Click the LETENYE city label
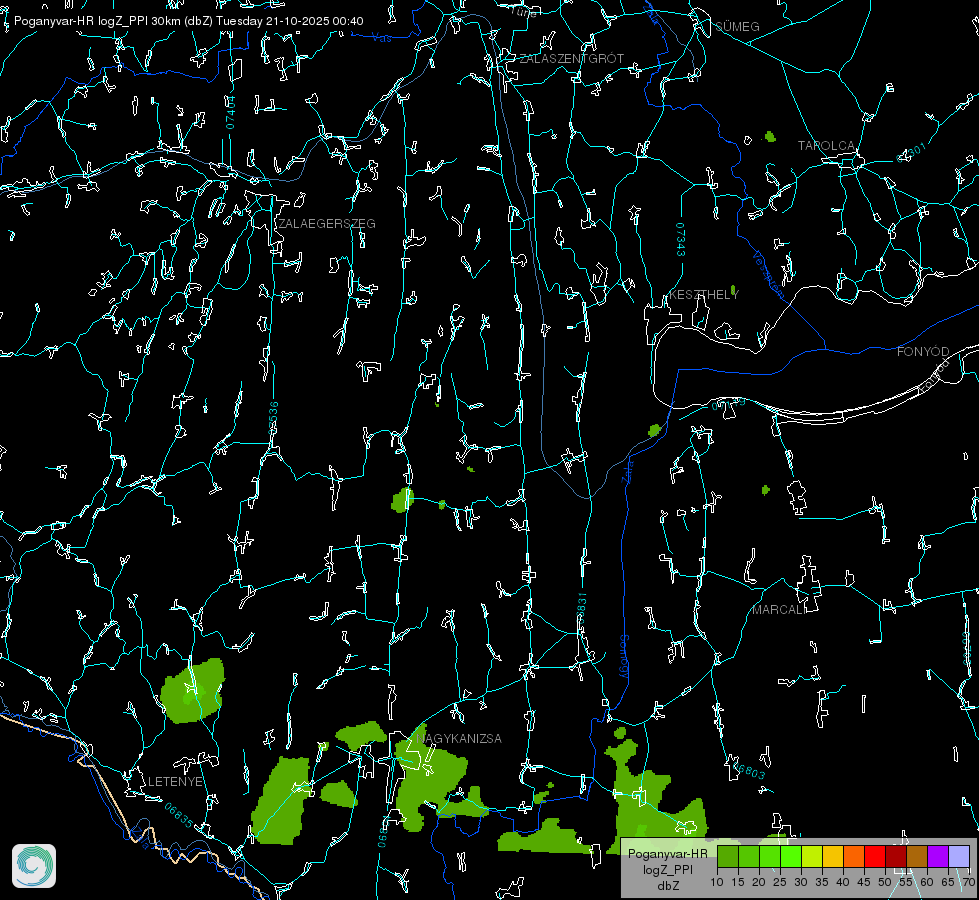979x900 pixels. tap(175, 781)
